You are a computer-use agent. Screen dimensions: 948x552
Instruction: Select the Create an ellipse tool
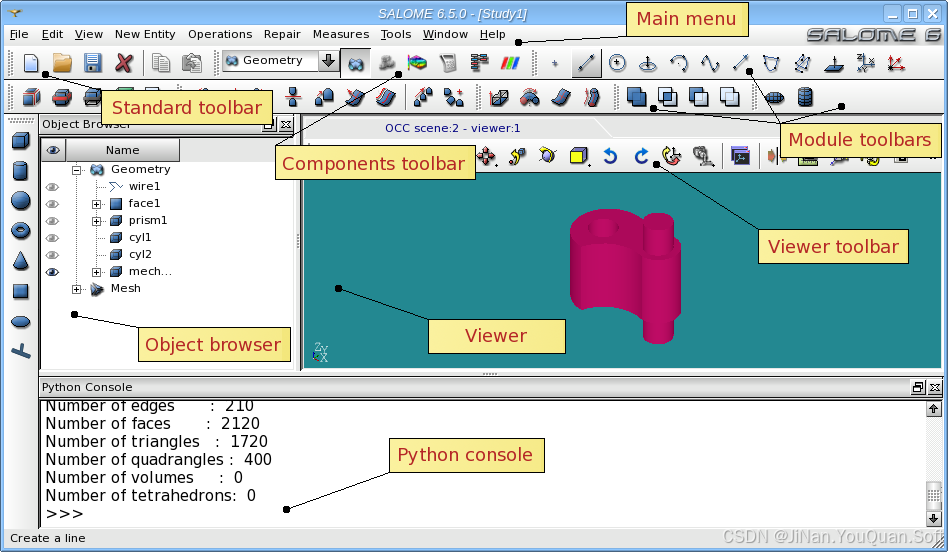coord(648,63)
